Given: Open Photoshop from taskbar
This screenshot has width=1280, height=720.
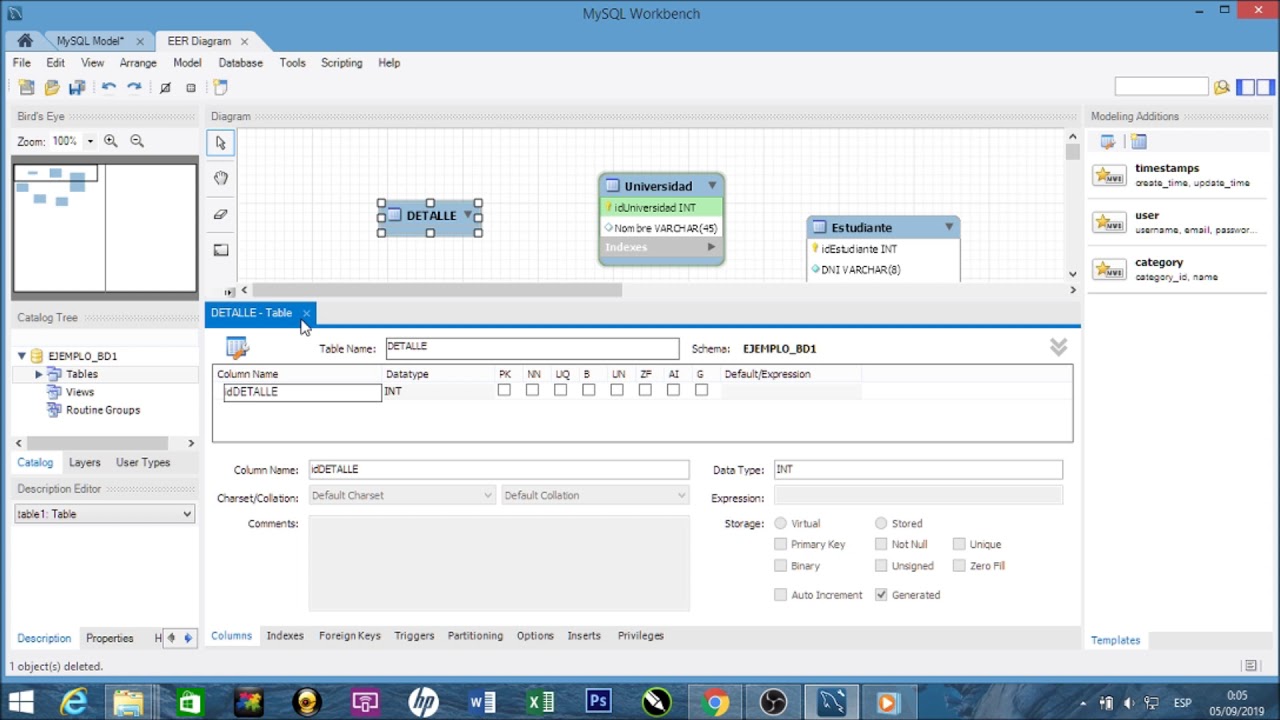Looking at the screenshot, I should click(598, 703).
